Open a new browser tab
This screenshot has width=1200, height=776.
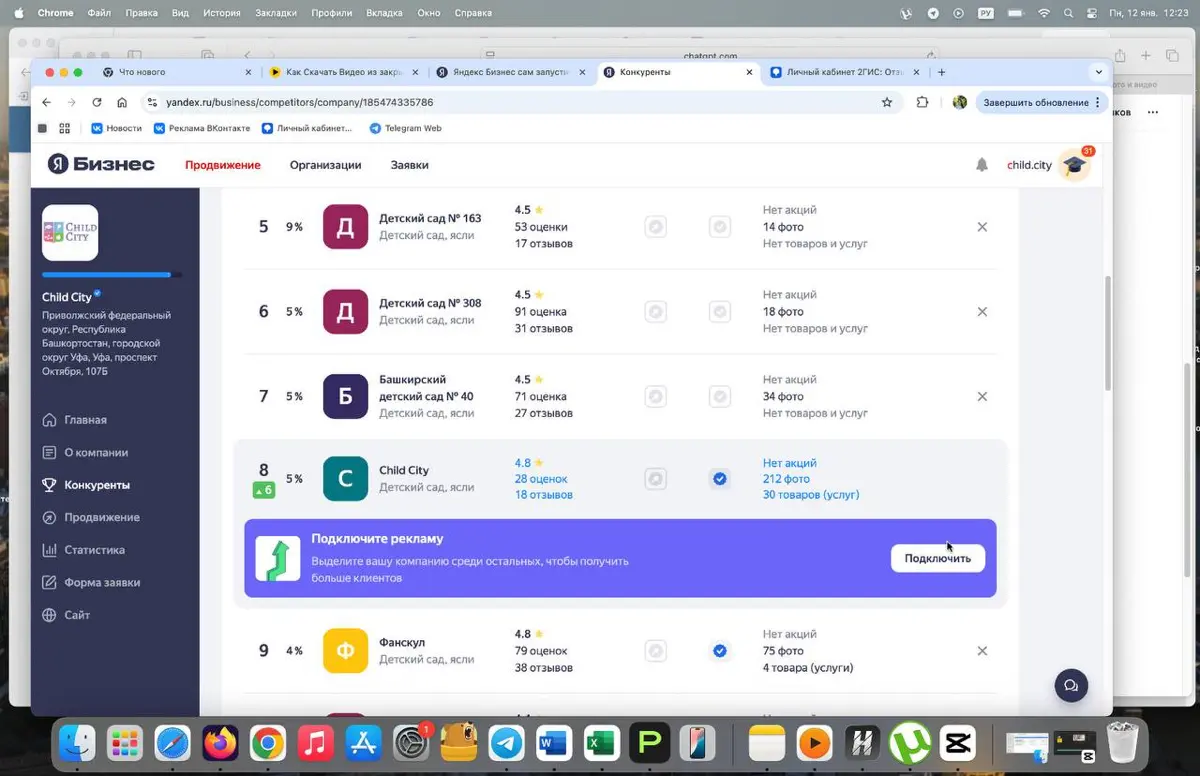[942, 72]
